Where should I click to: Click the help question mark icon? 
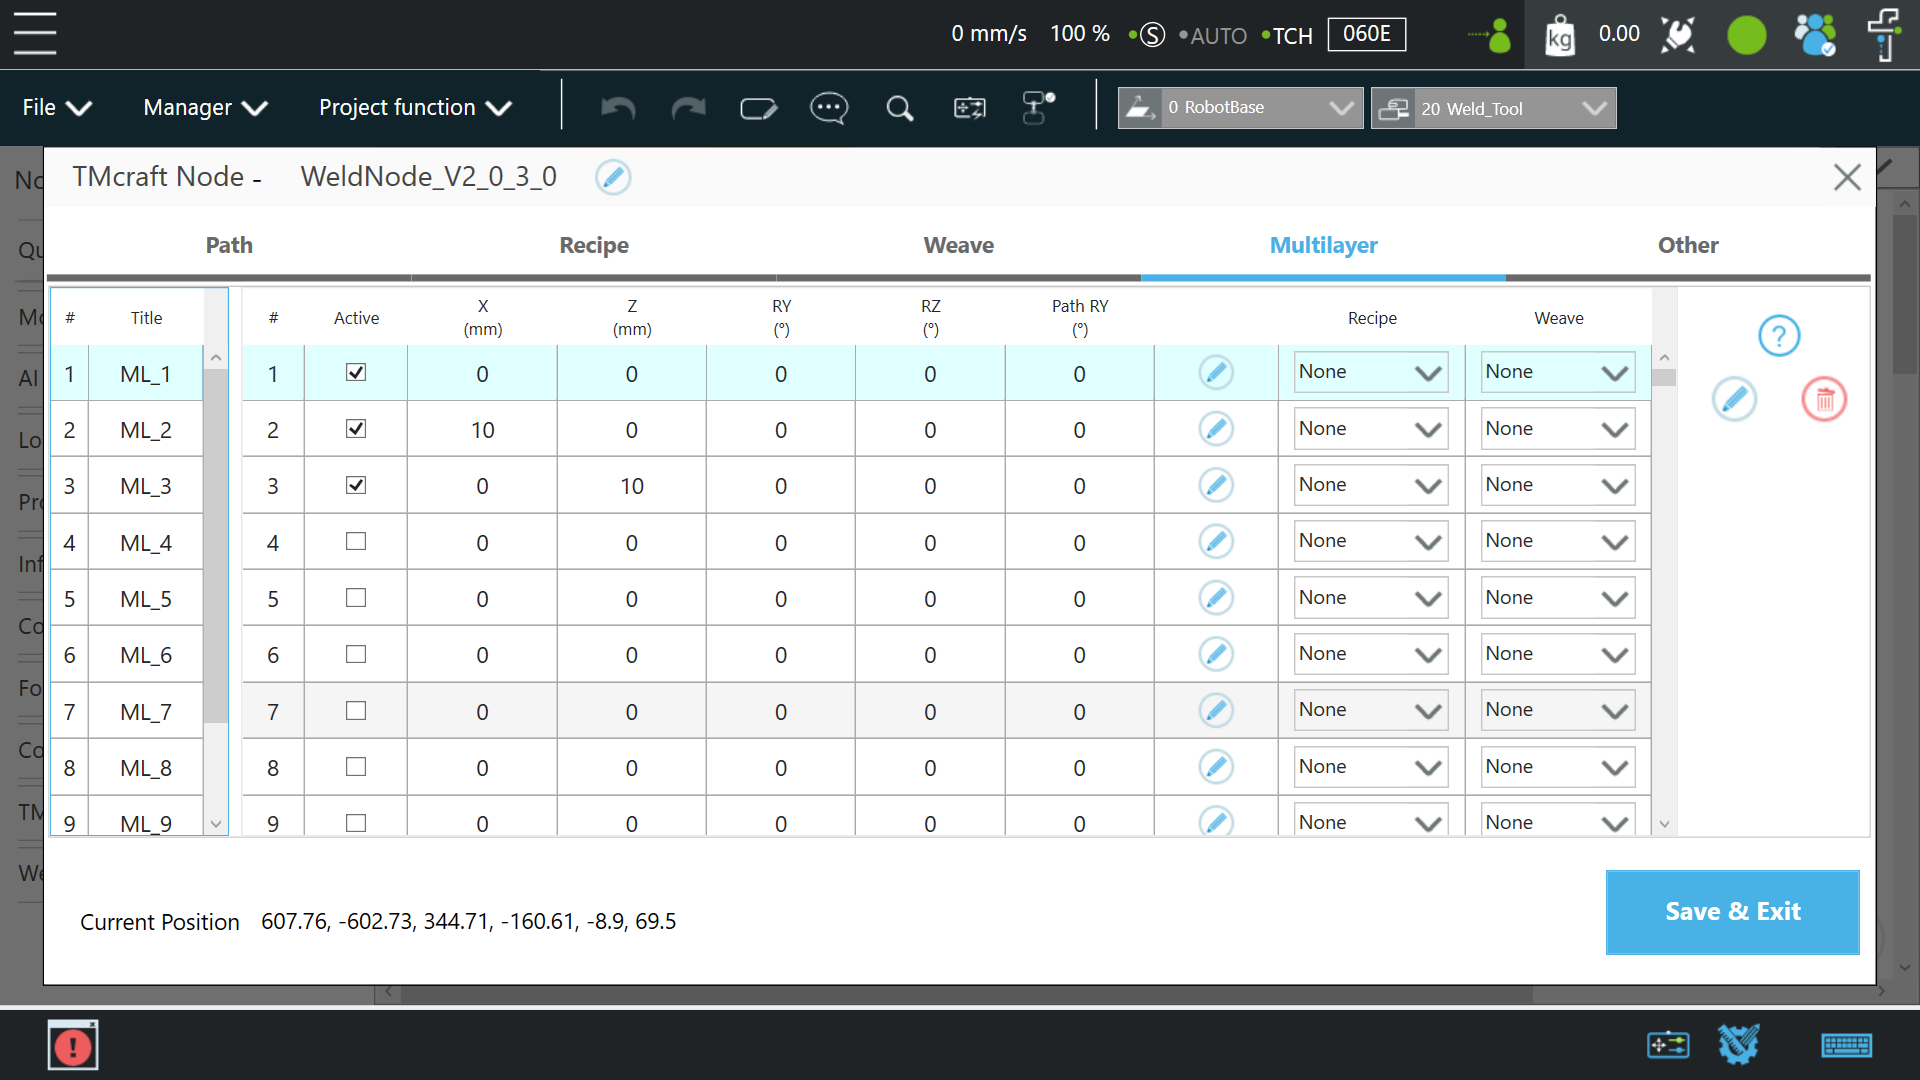1779,336
